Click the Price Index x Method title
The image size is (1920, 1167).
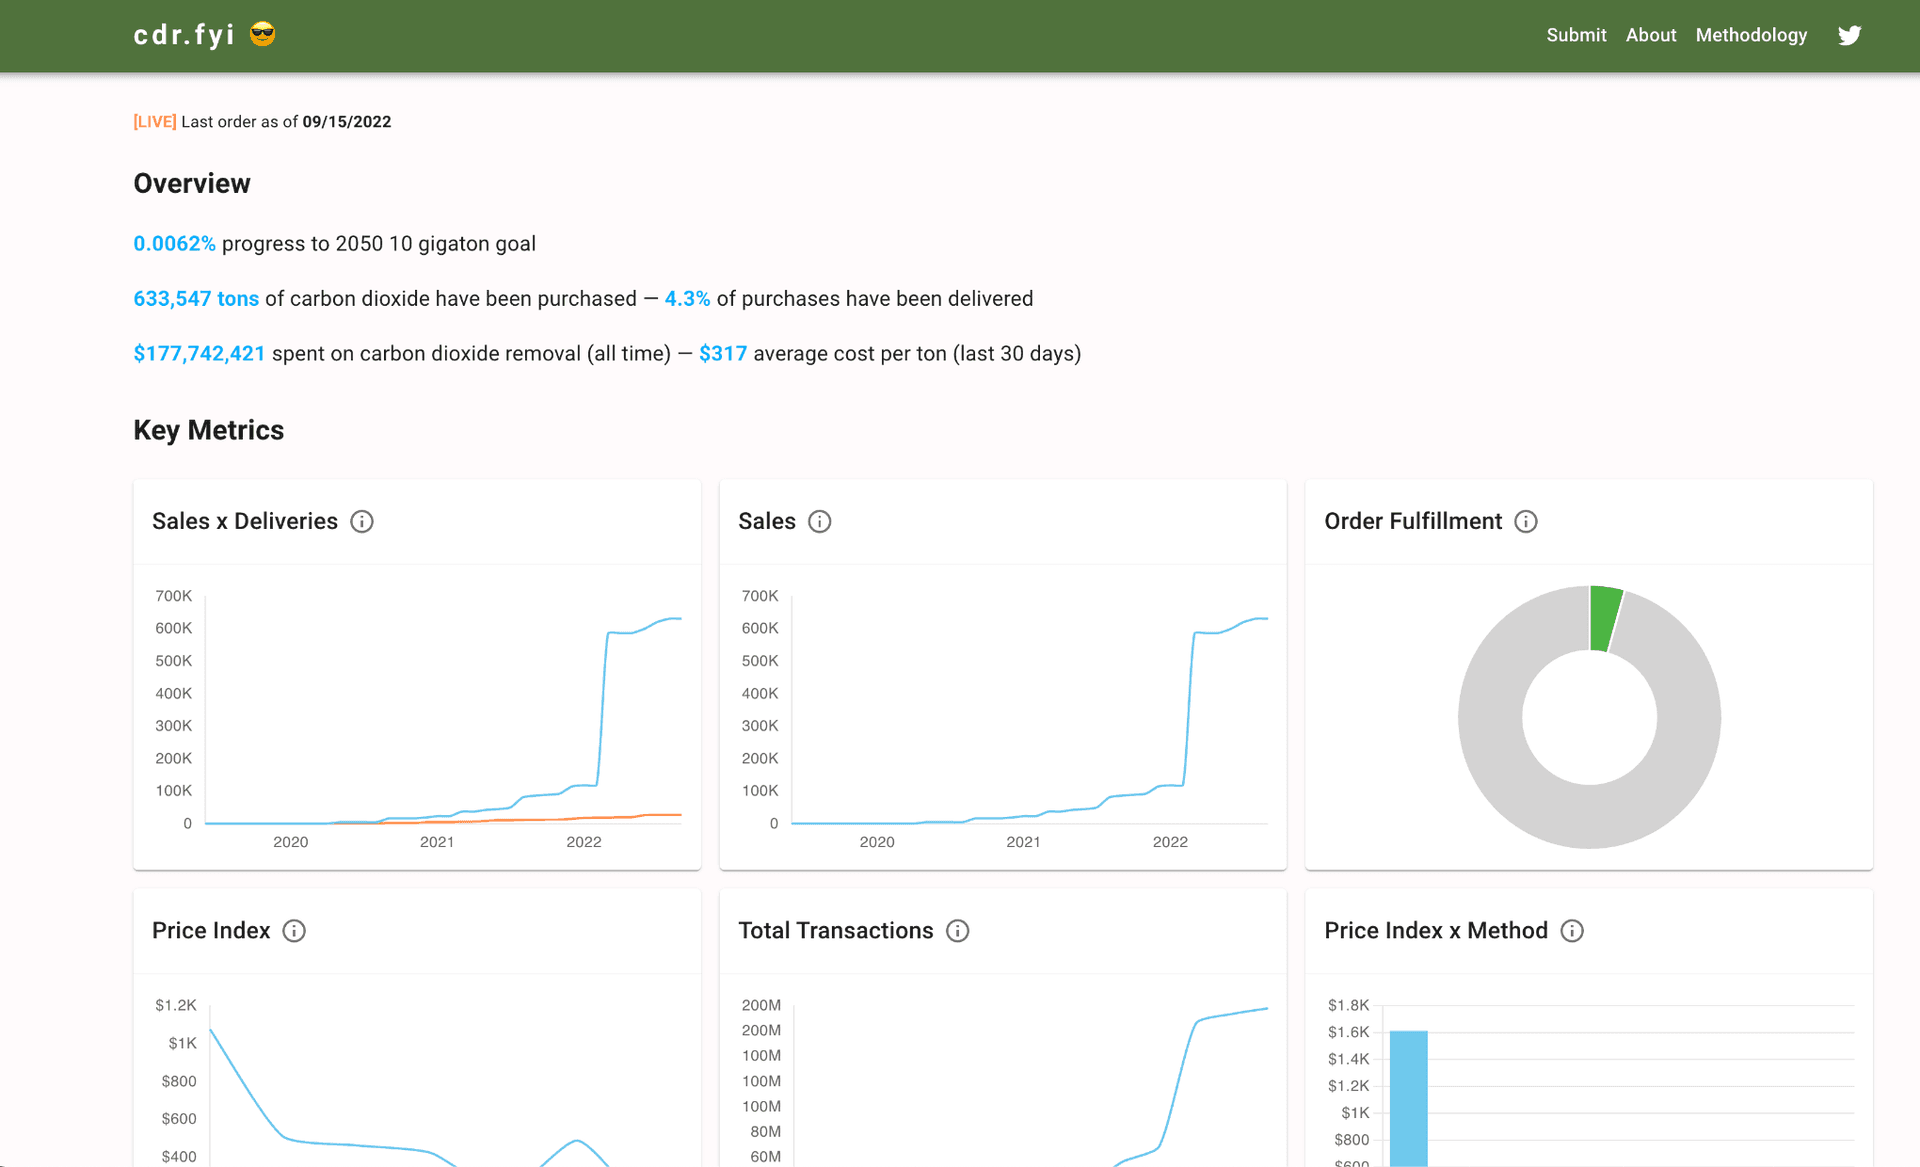pos(1436,931)
